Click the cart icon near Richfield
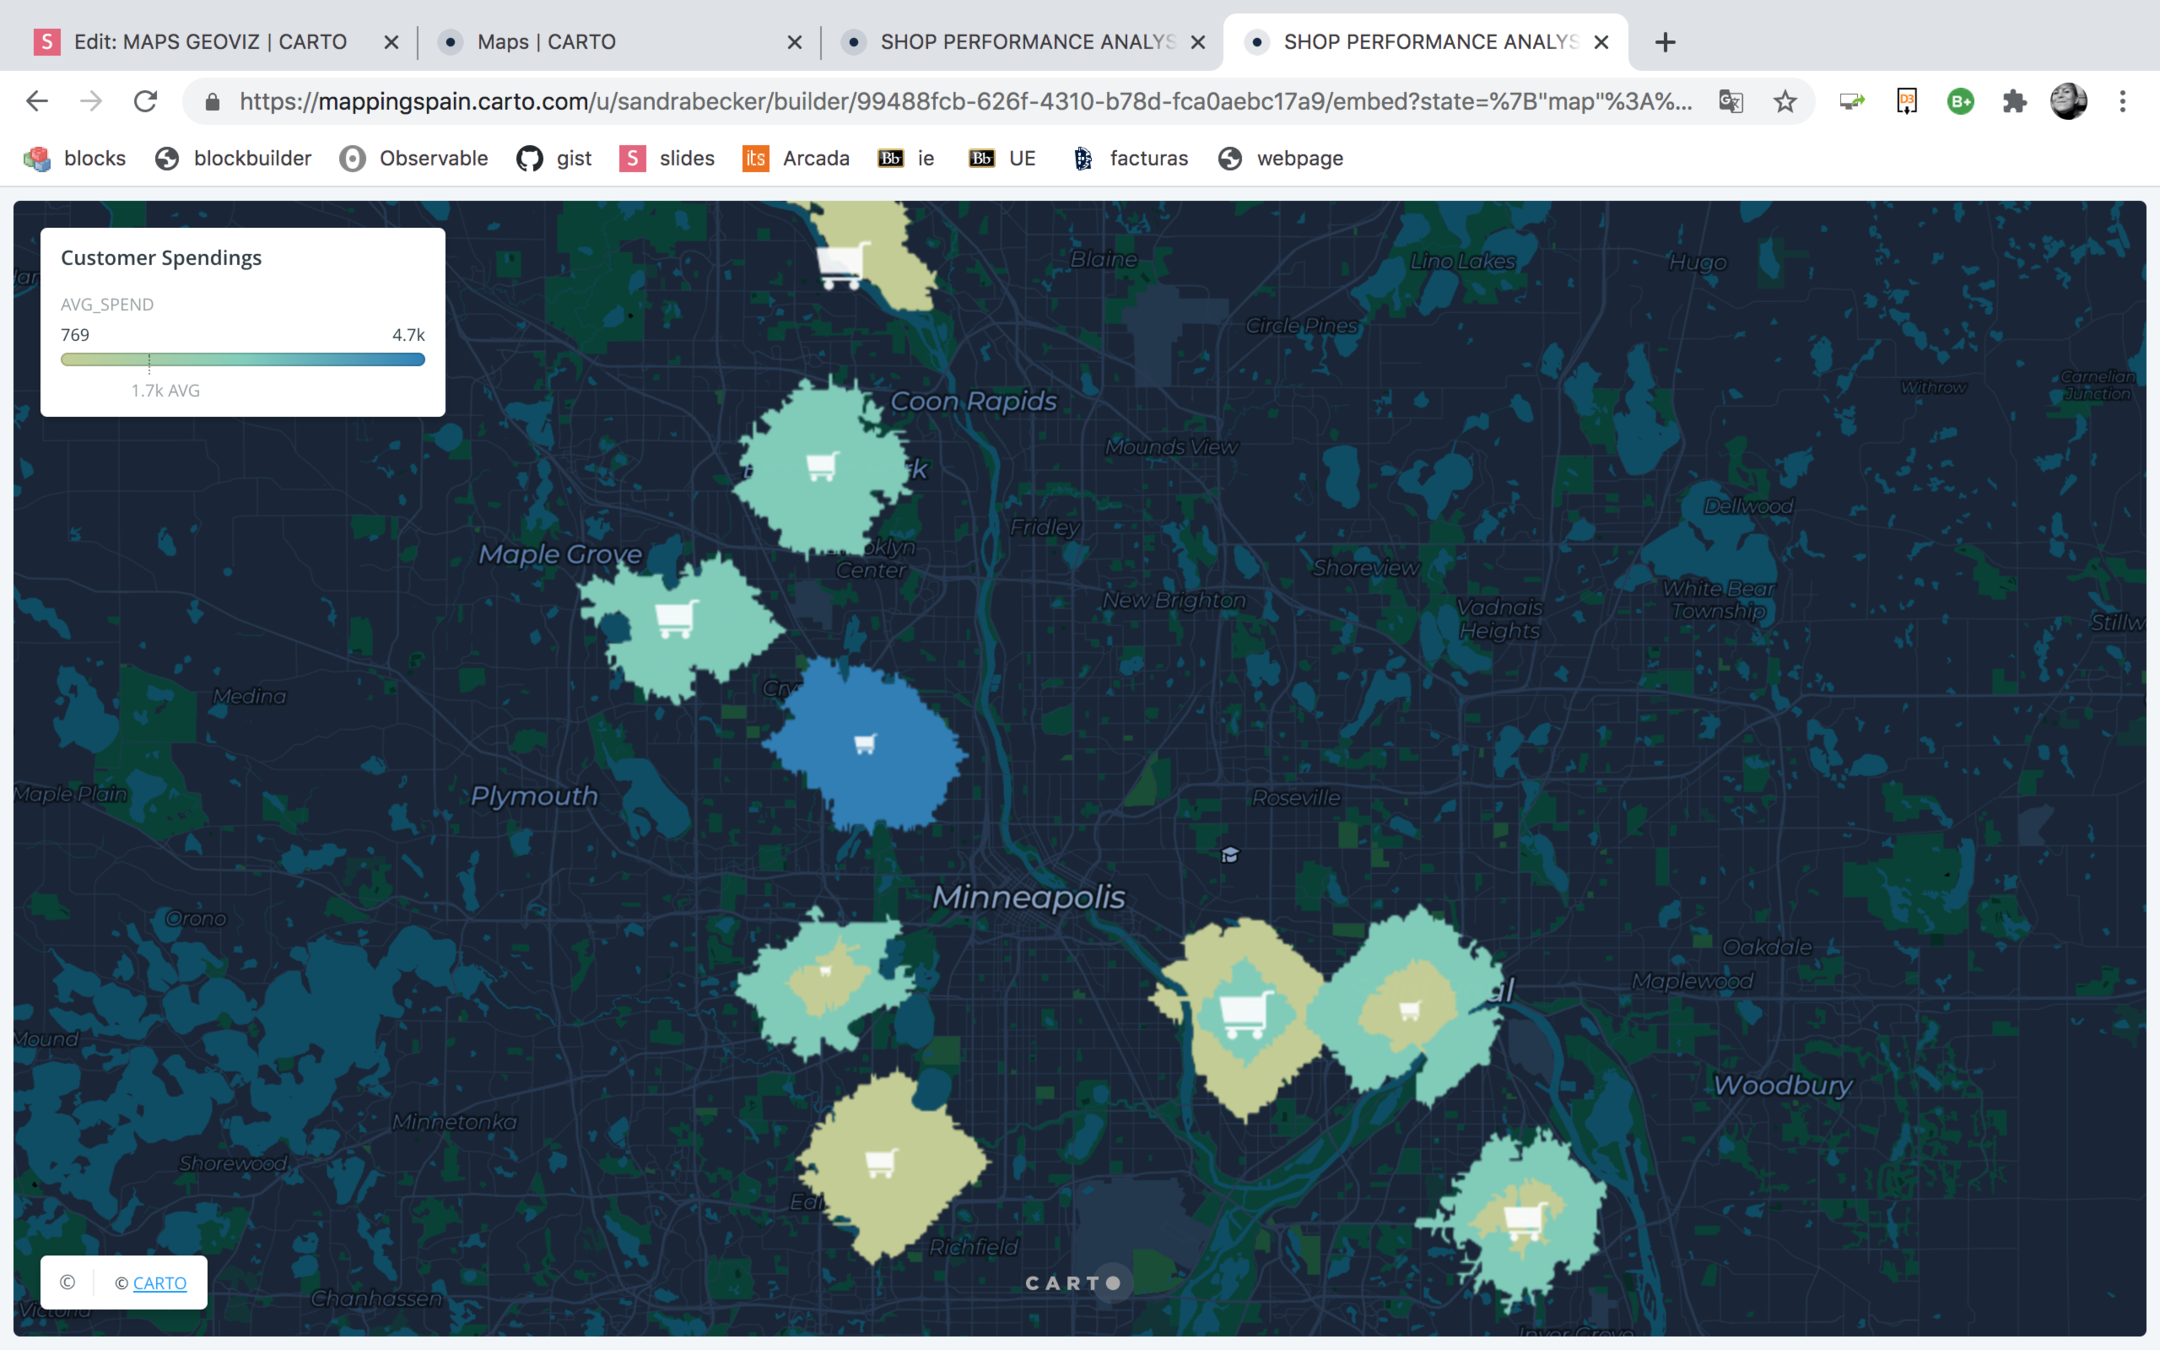Viewport: 2160px width, 1350px height. click(x=880, y=1163)
